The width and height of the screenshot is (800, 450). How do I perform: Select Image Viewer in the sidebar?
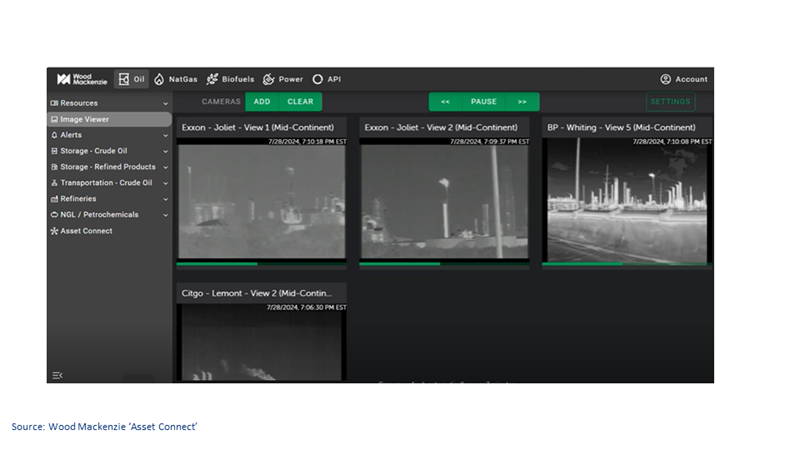click(84, 119)
